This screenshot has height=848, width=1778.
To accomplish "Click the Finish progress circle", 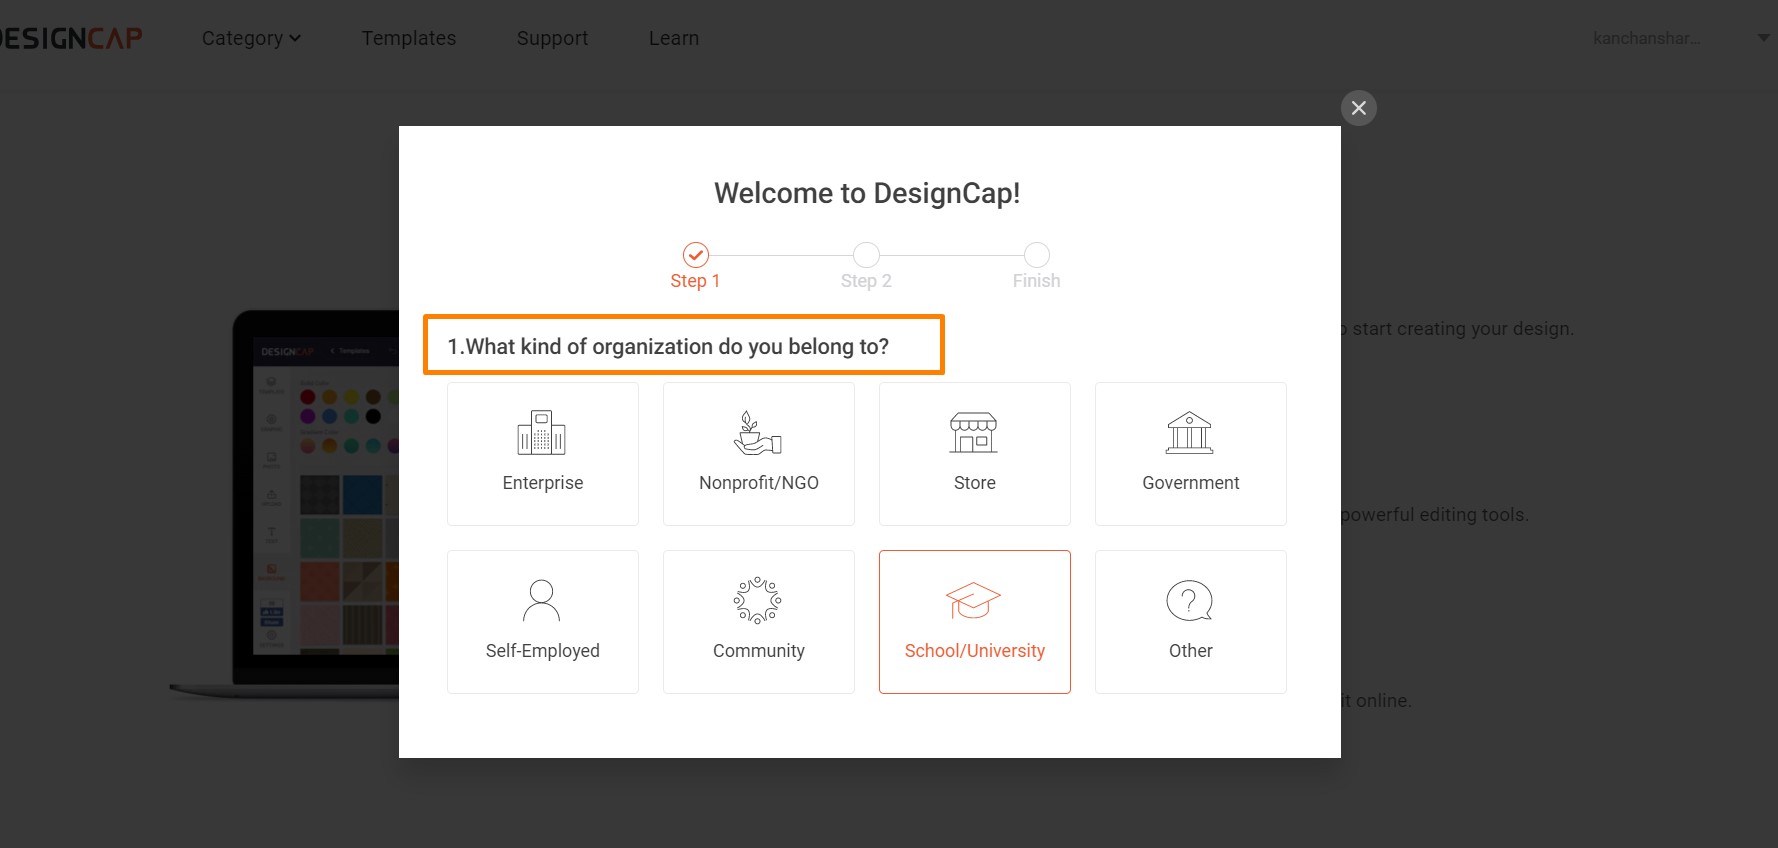I will (1037, 255).
